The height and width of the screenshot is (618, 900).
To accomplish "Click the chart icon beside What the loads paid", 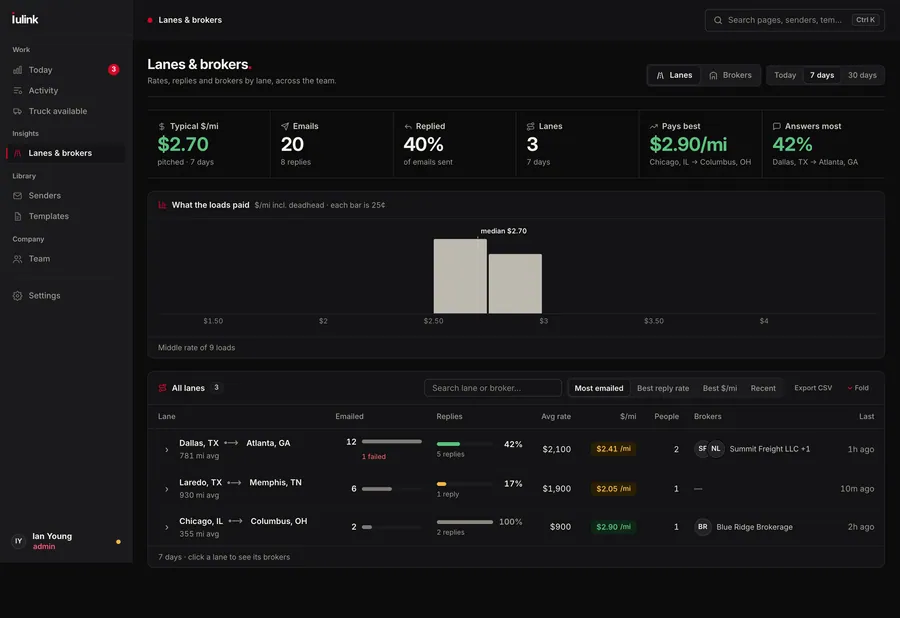I will 162,205.
